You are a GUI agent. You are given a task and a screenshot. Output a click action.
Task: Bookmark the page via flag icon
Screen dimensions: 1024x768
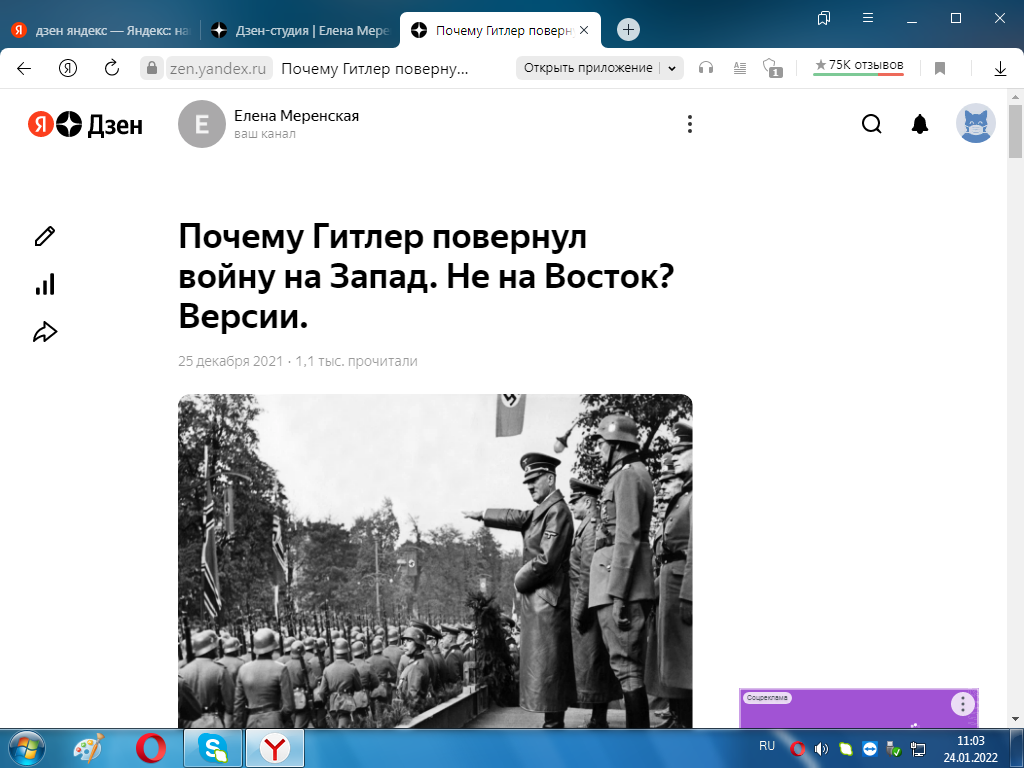pyautogui.click(x=940, y=68)
